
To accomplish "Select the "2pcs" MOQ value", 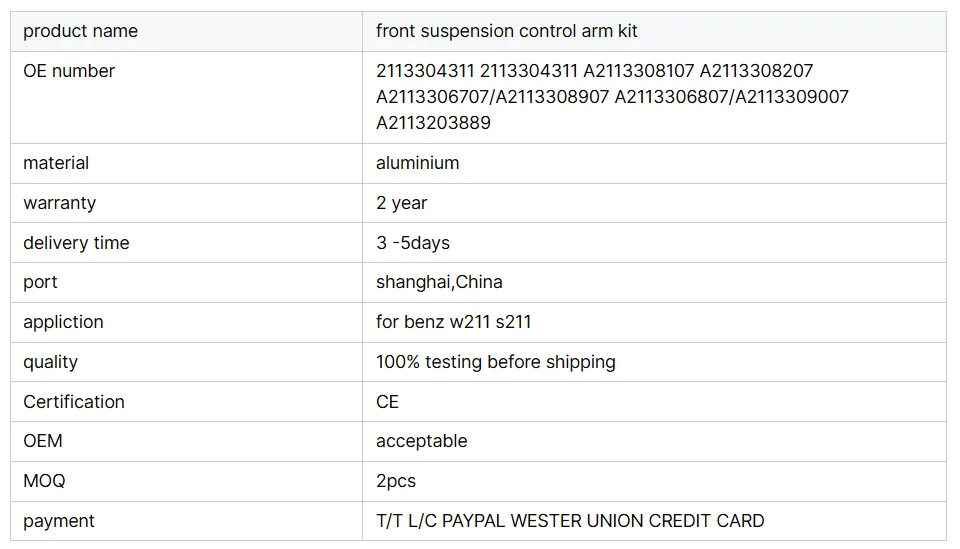I will pos(395,481).
